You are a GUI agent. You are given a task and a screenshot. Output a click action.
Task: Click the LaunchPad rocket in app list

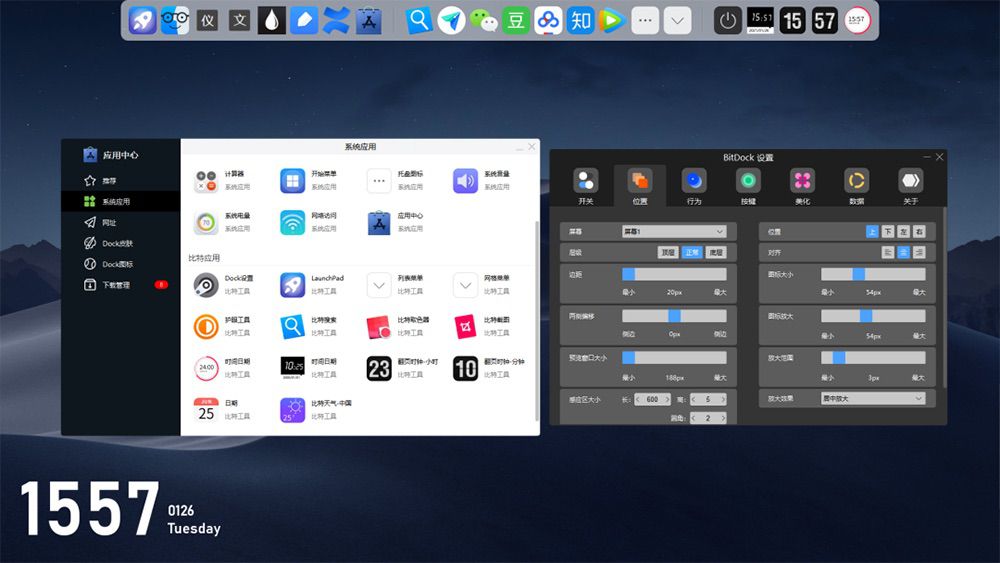(x=293, y=285)
